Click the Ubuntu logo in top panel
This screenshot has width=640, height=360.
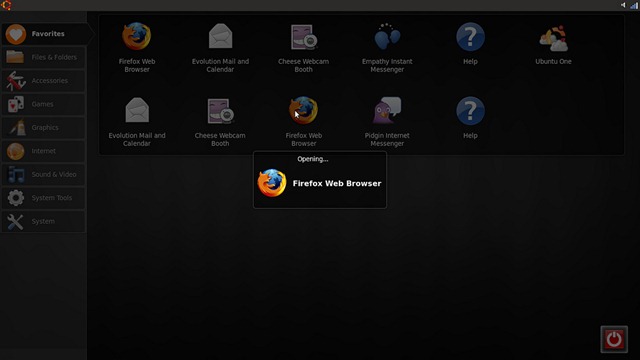7,5
